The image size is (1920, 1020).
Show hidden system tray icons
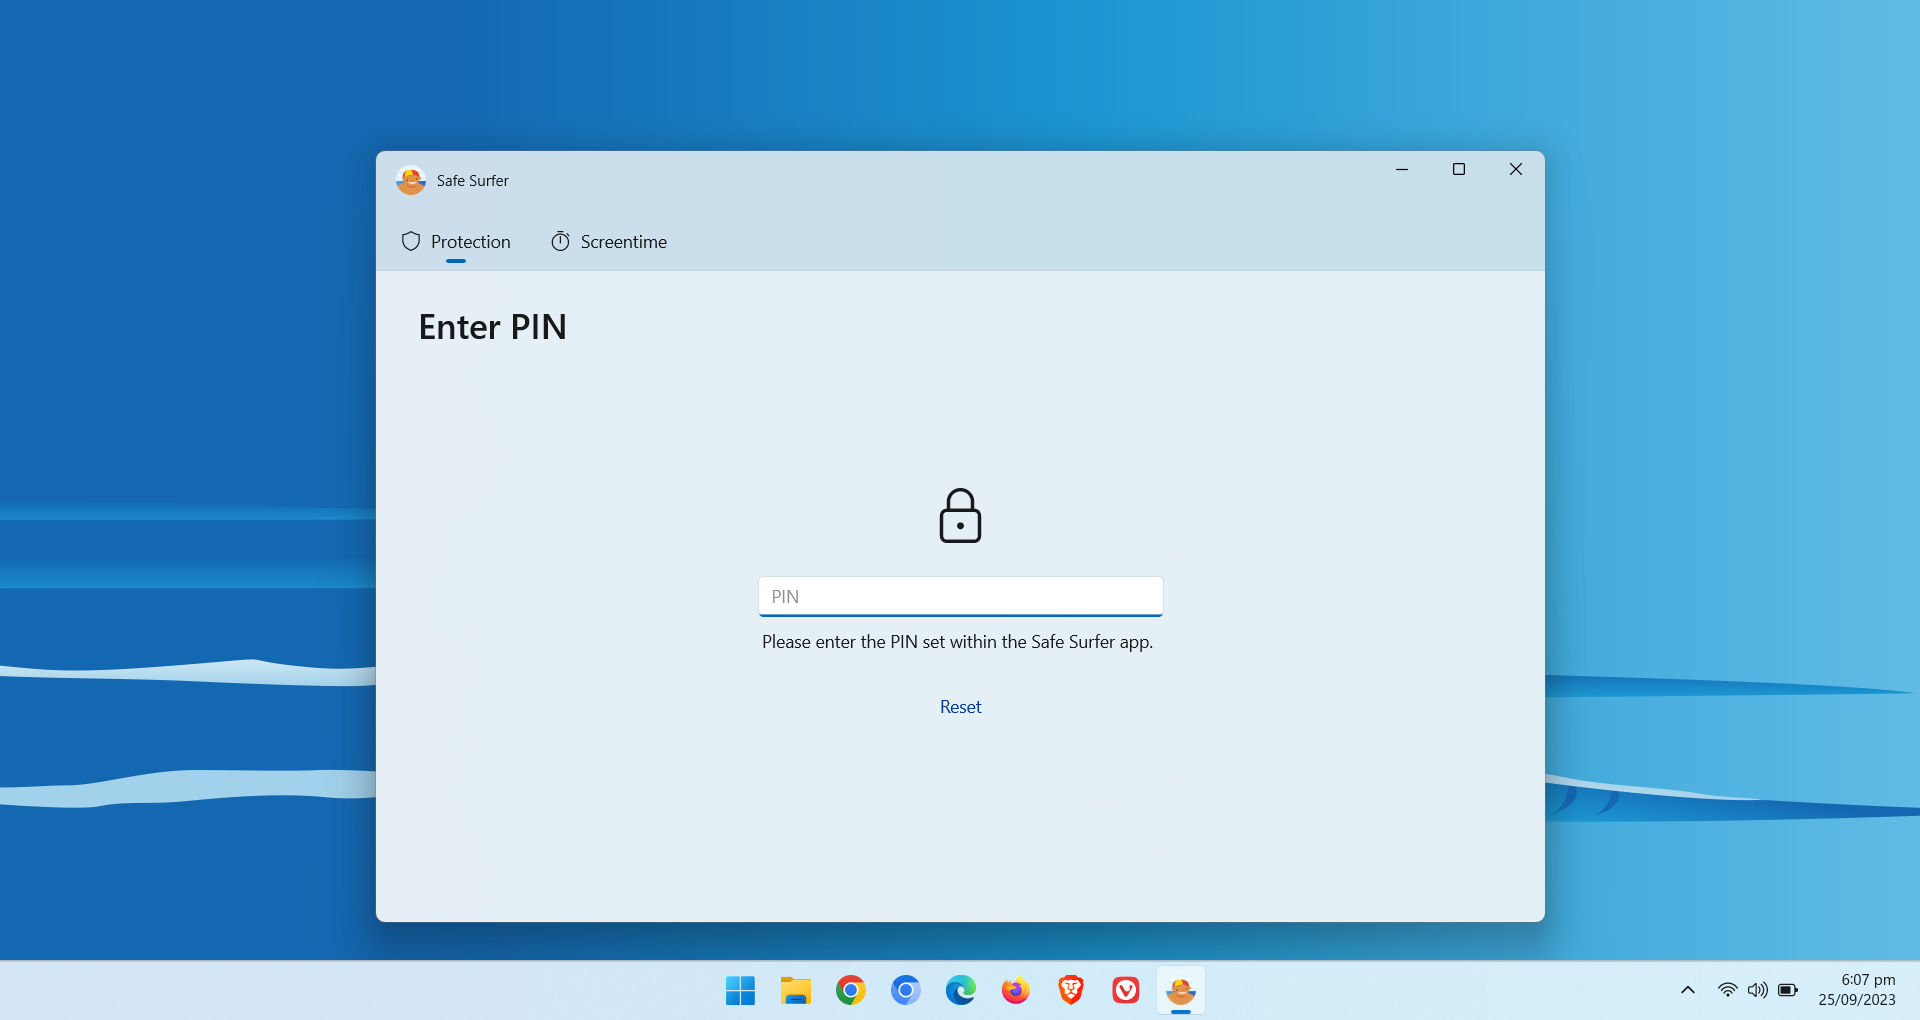point(1688,990)
